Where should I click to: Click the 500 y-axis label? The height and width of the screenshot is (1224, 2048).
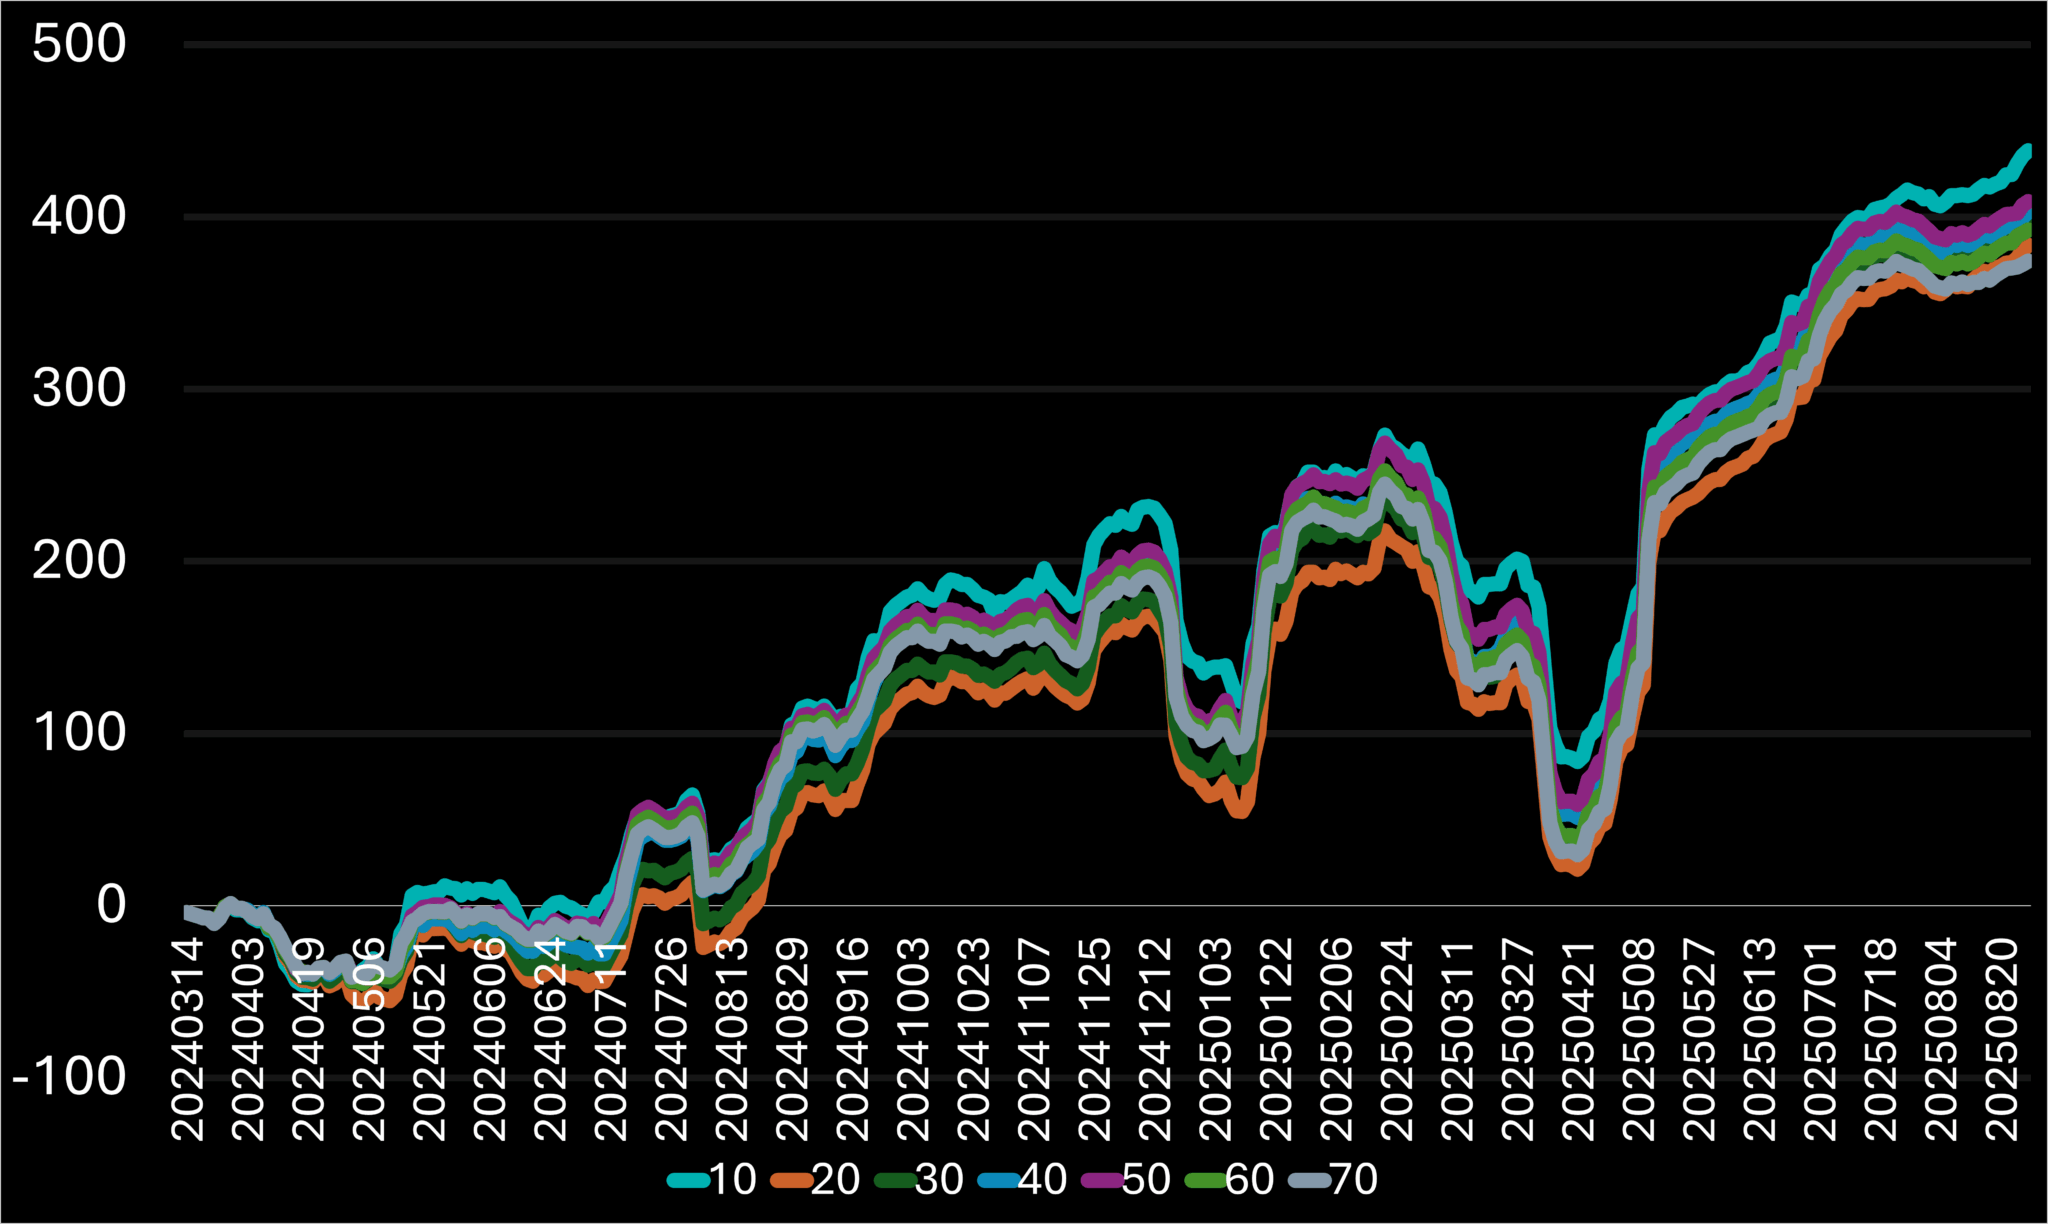[x=79, y=44]
